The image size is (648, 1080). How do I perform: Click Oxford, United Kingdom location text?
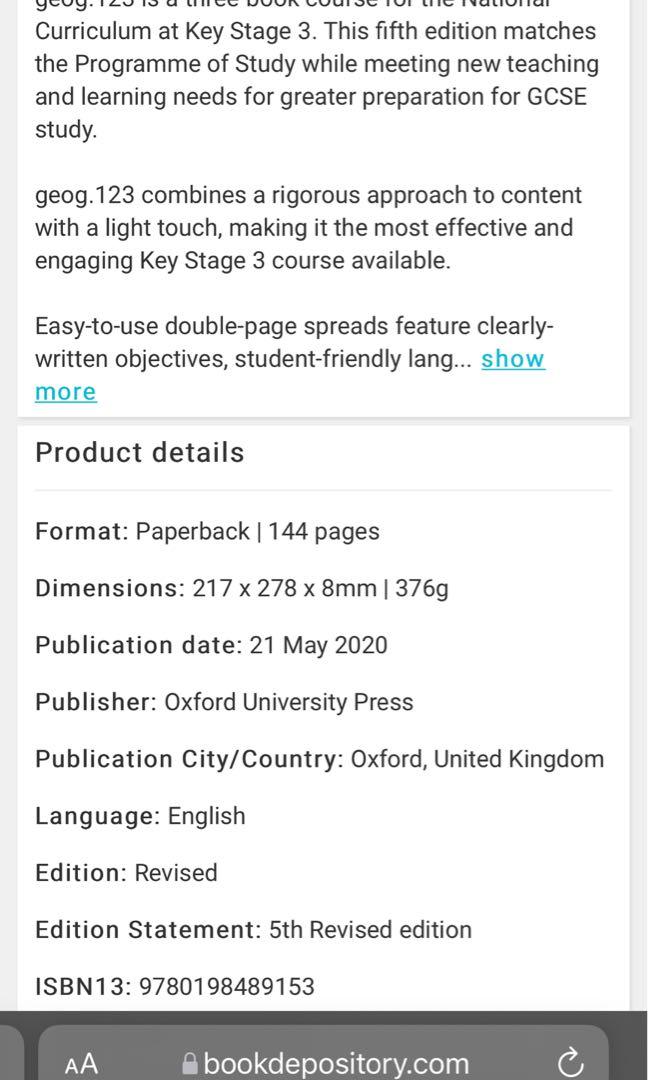coord(477,759)
